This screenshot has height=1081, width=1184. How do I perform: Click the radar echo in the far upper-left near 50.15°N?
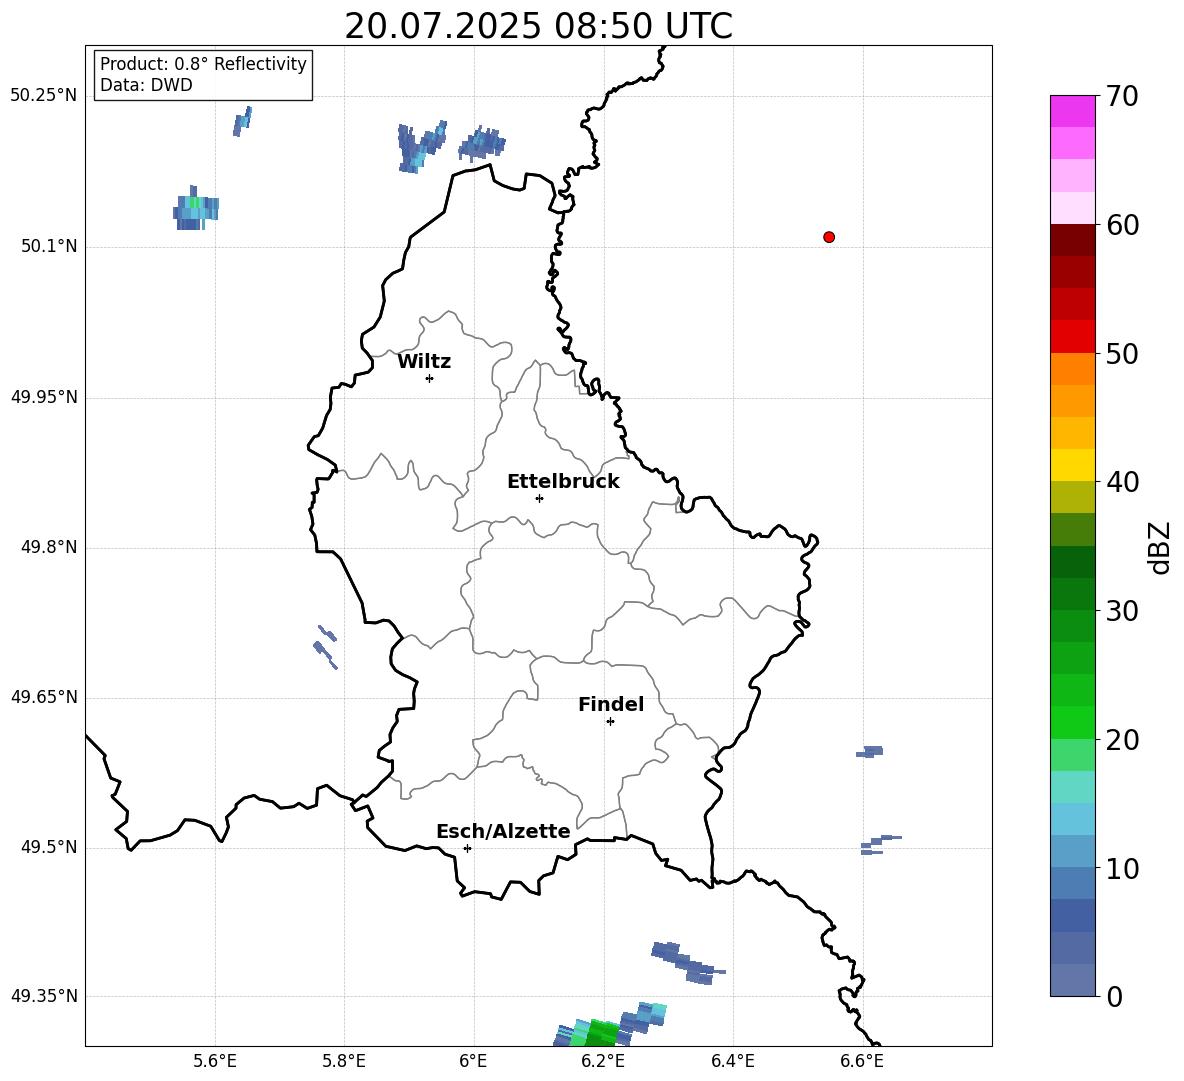click(196, 208)
